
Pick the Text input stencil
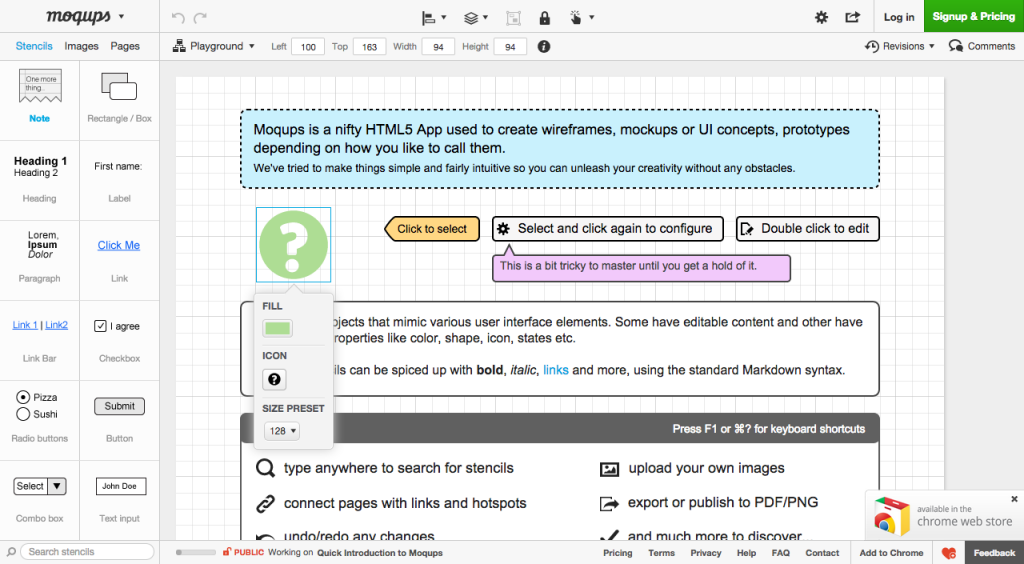120,500
